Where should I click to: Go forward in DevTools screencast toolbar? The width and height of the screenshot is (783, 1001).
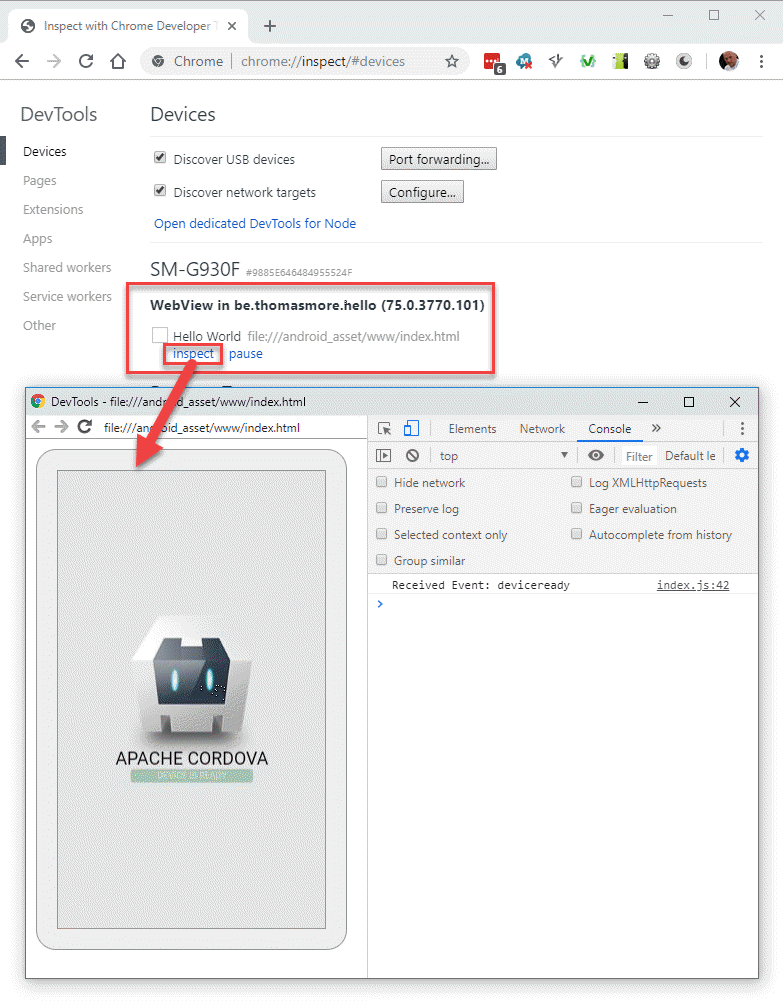pos(61,427)
